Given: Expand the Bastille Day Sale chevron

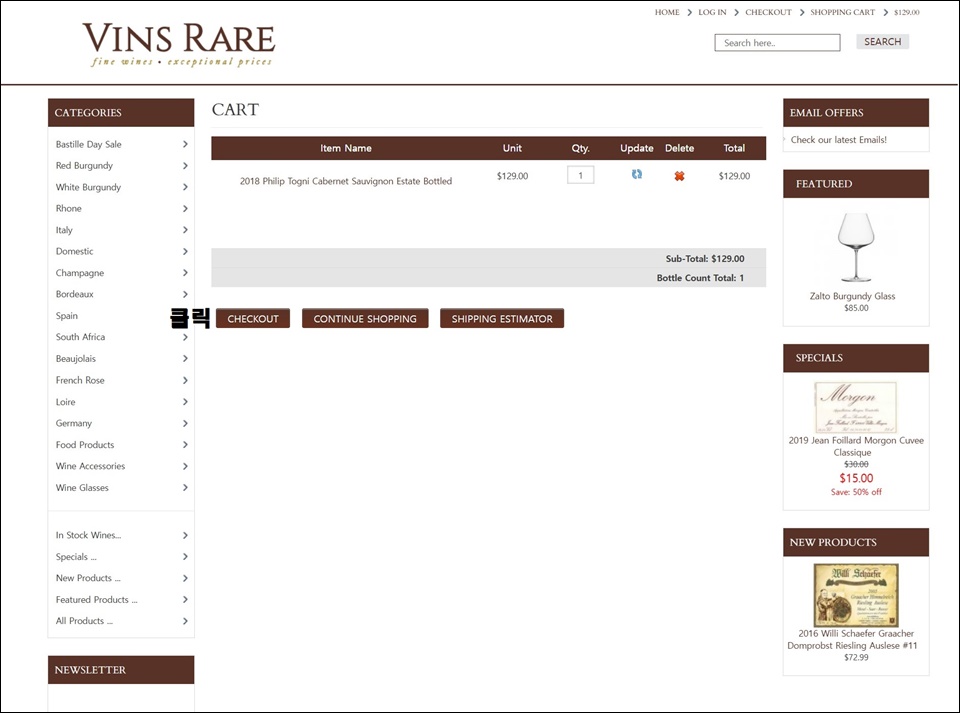Looking at the screenshot, I should point(185,144).
